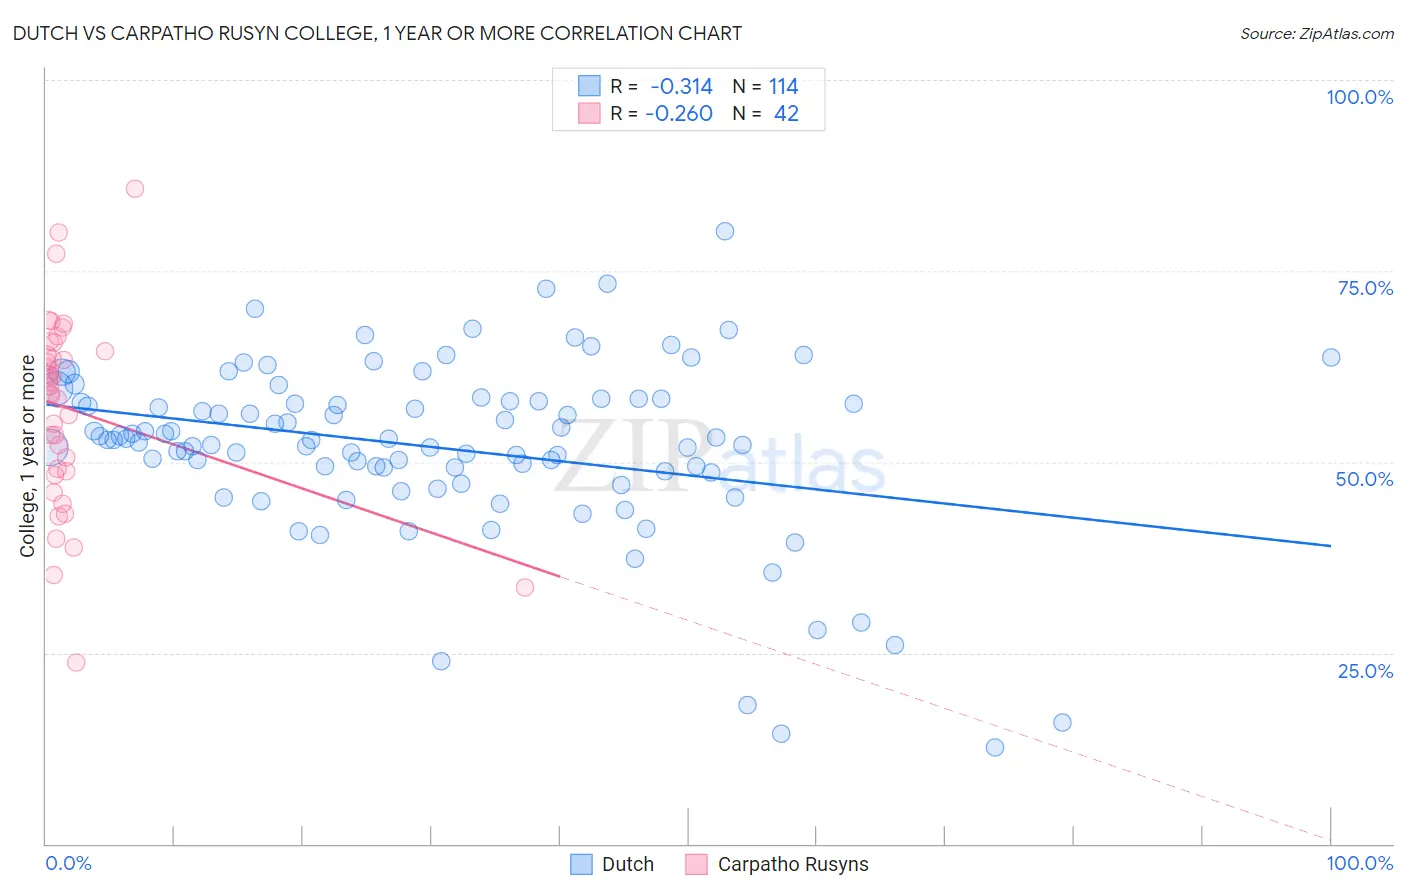Click the 75.0% y-axis label

pos(1365,288)
